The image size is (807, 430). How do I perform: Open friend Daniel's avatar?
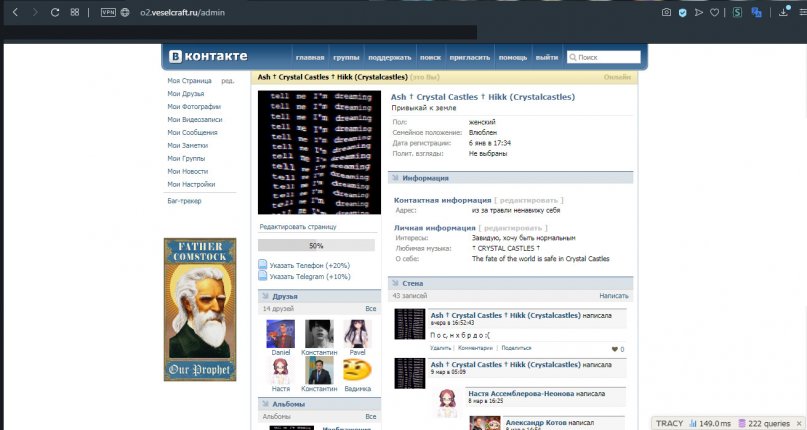pos(280,334)
